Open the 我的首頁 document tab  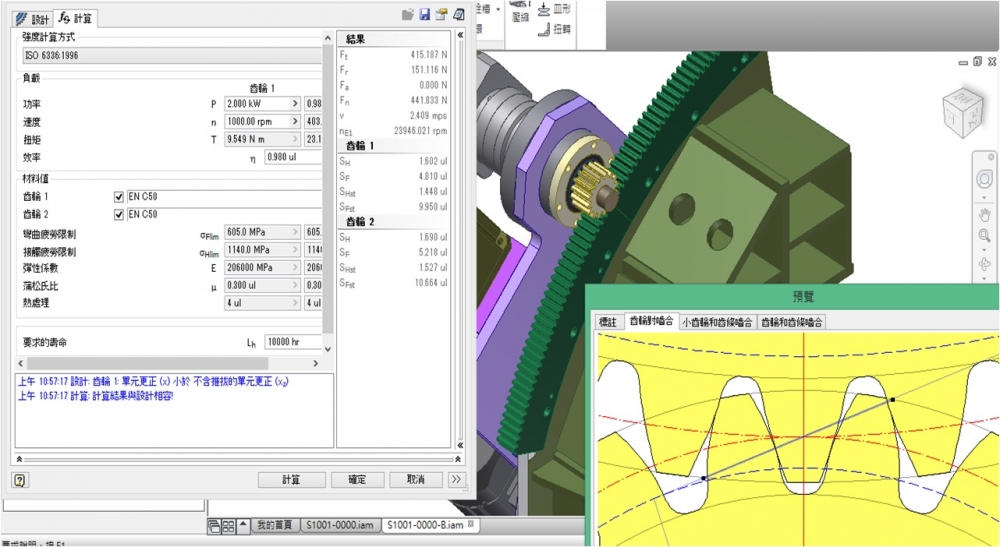[275, 525]
